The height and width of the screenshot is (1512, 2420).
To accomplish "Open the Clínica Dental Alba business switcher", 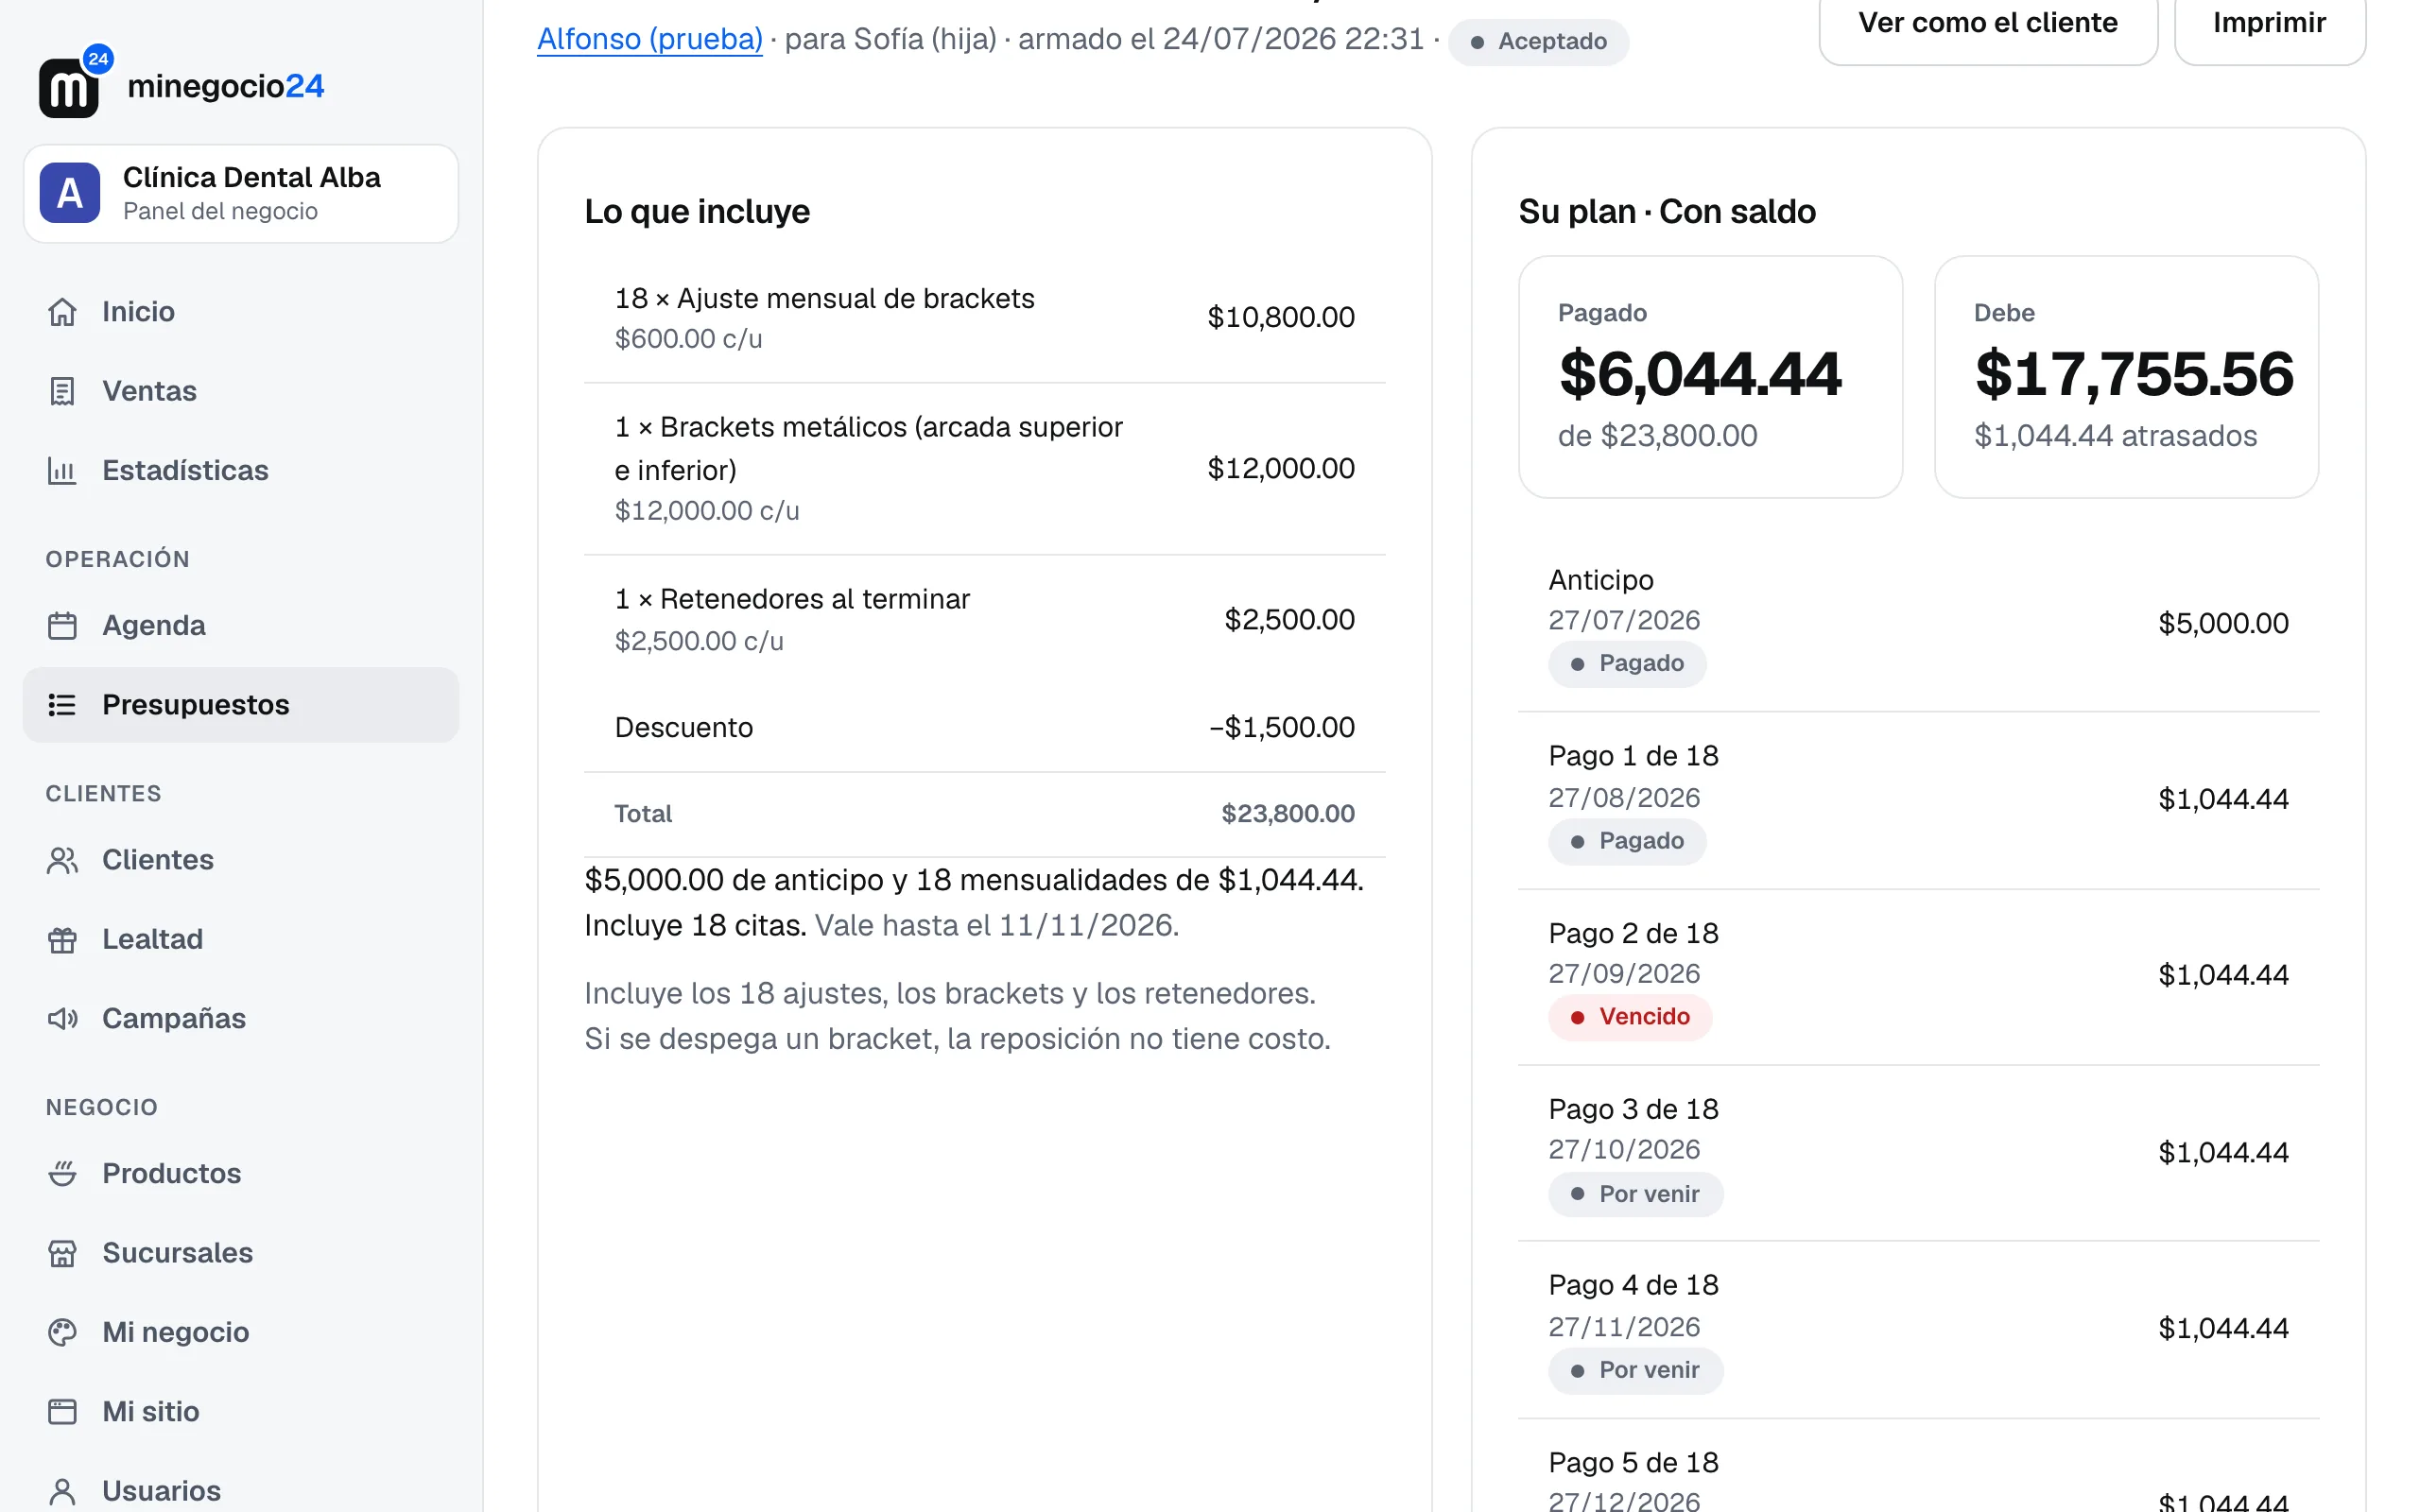I will coord(241,194).
